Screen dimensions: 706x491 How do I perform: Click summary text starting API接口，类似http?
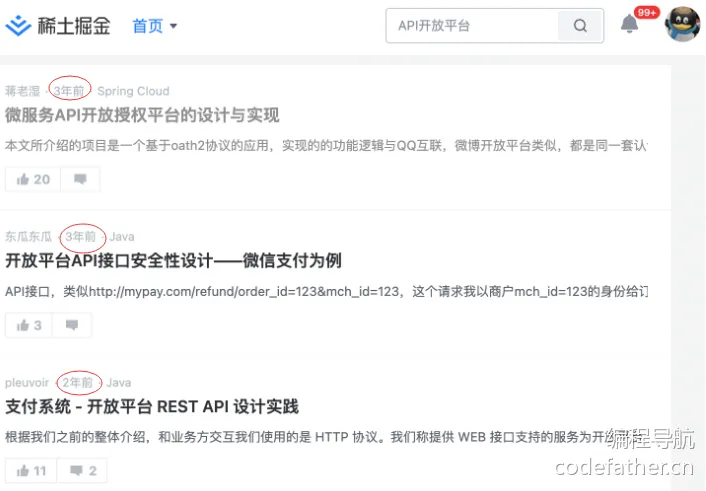point(326,291)
